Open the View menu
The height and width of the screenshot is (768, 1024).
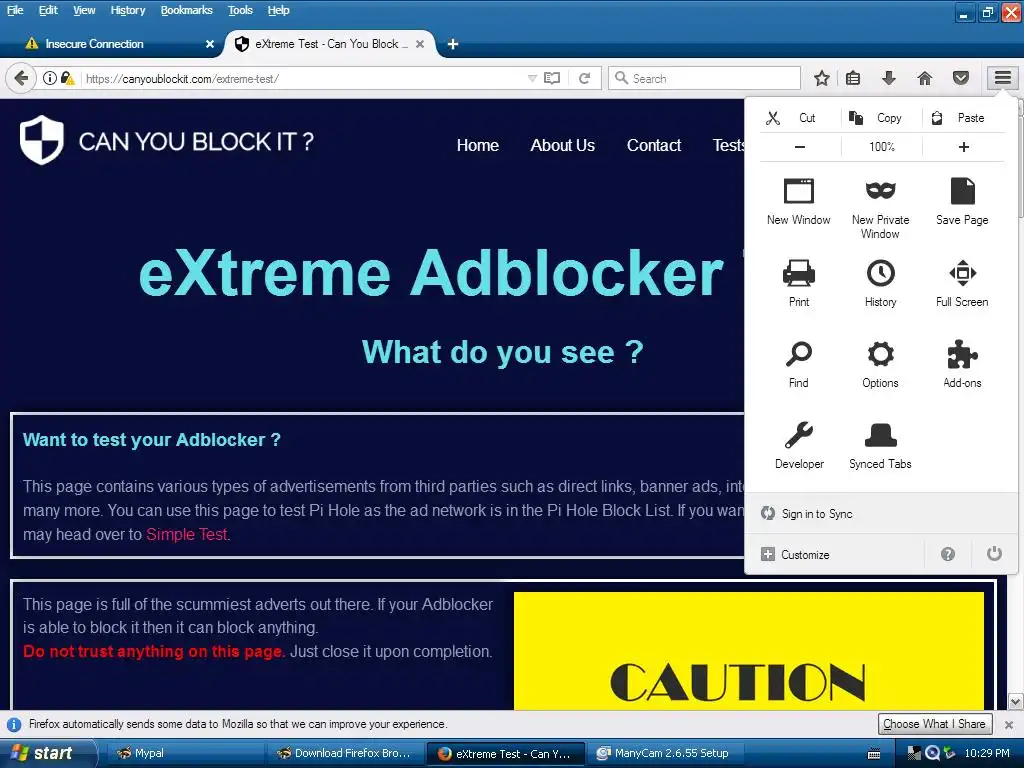(84, 10)
